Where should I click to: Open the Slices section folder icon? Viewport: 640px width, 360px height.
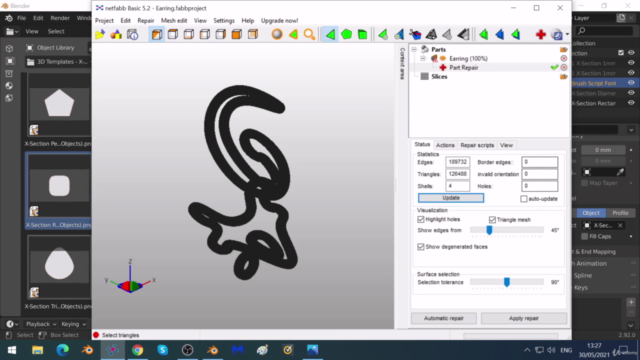pyautogui.click(x=564, y=77)
